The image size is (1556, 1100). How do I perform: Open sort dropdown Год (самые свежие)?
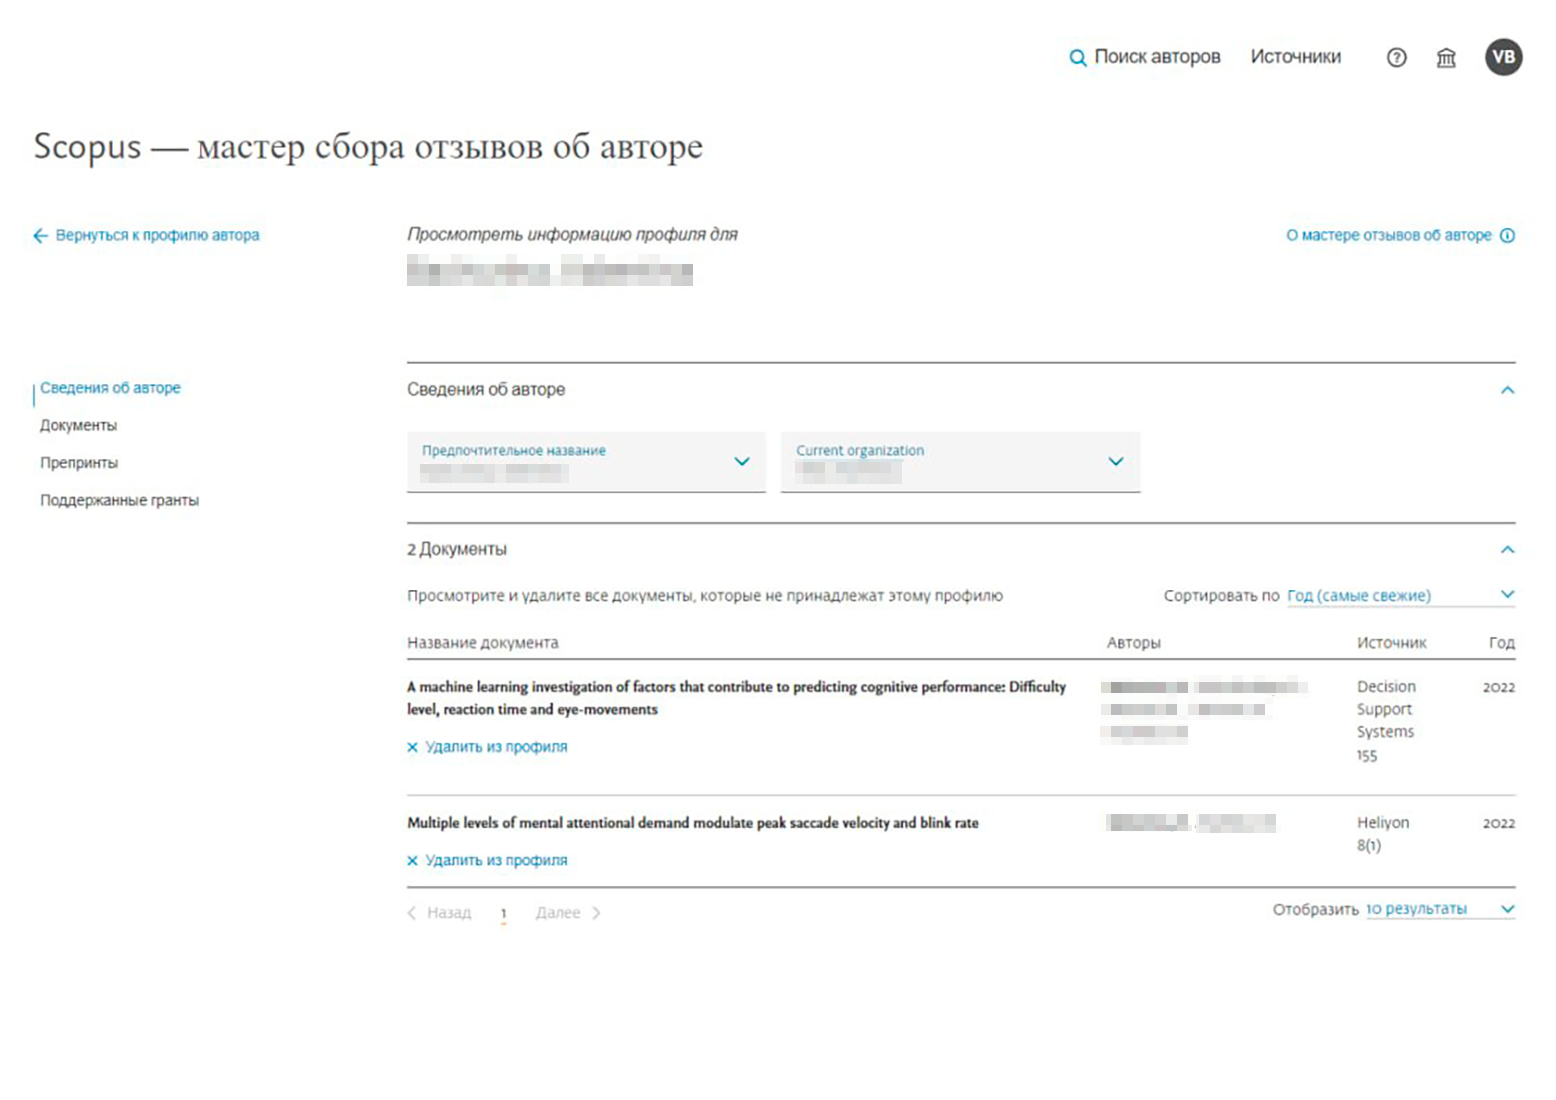1400,595
